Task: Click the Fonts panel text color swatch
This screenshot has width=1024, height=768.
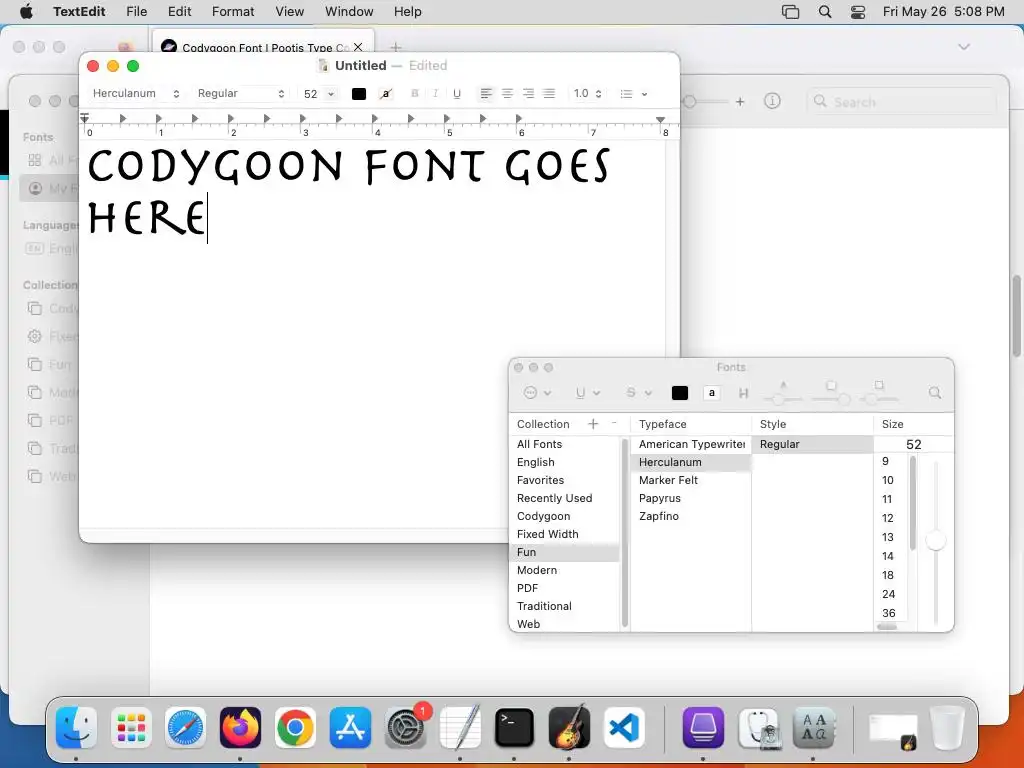Action: coord(680,392)
